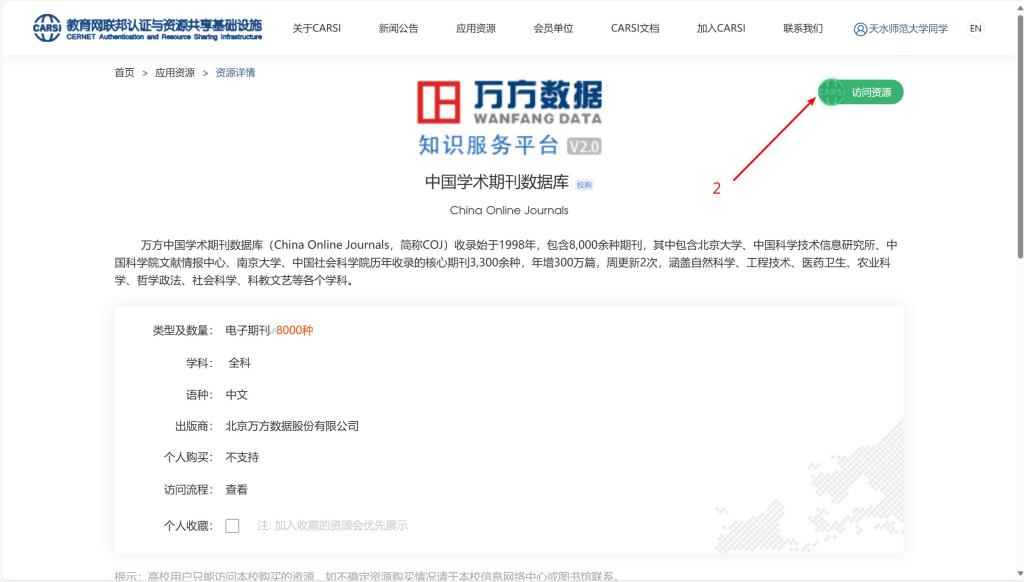This screenshot has height=582, width=1024.
Task: Click the publisher name 北京万方数据股份有限公司
Action: tap(292, 426)
